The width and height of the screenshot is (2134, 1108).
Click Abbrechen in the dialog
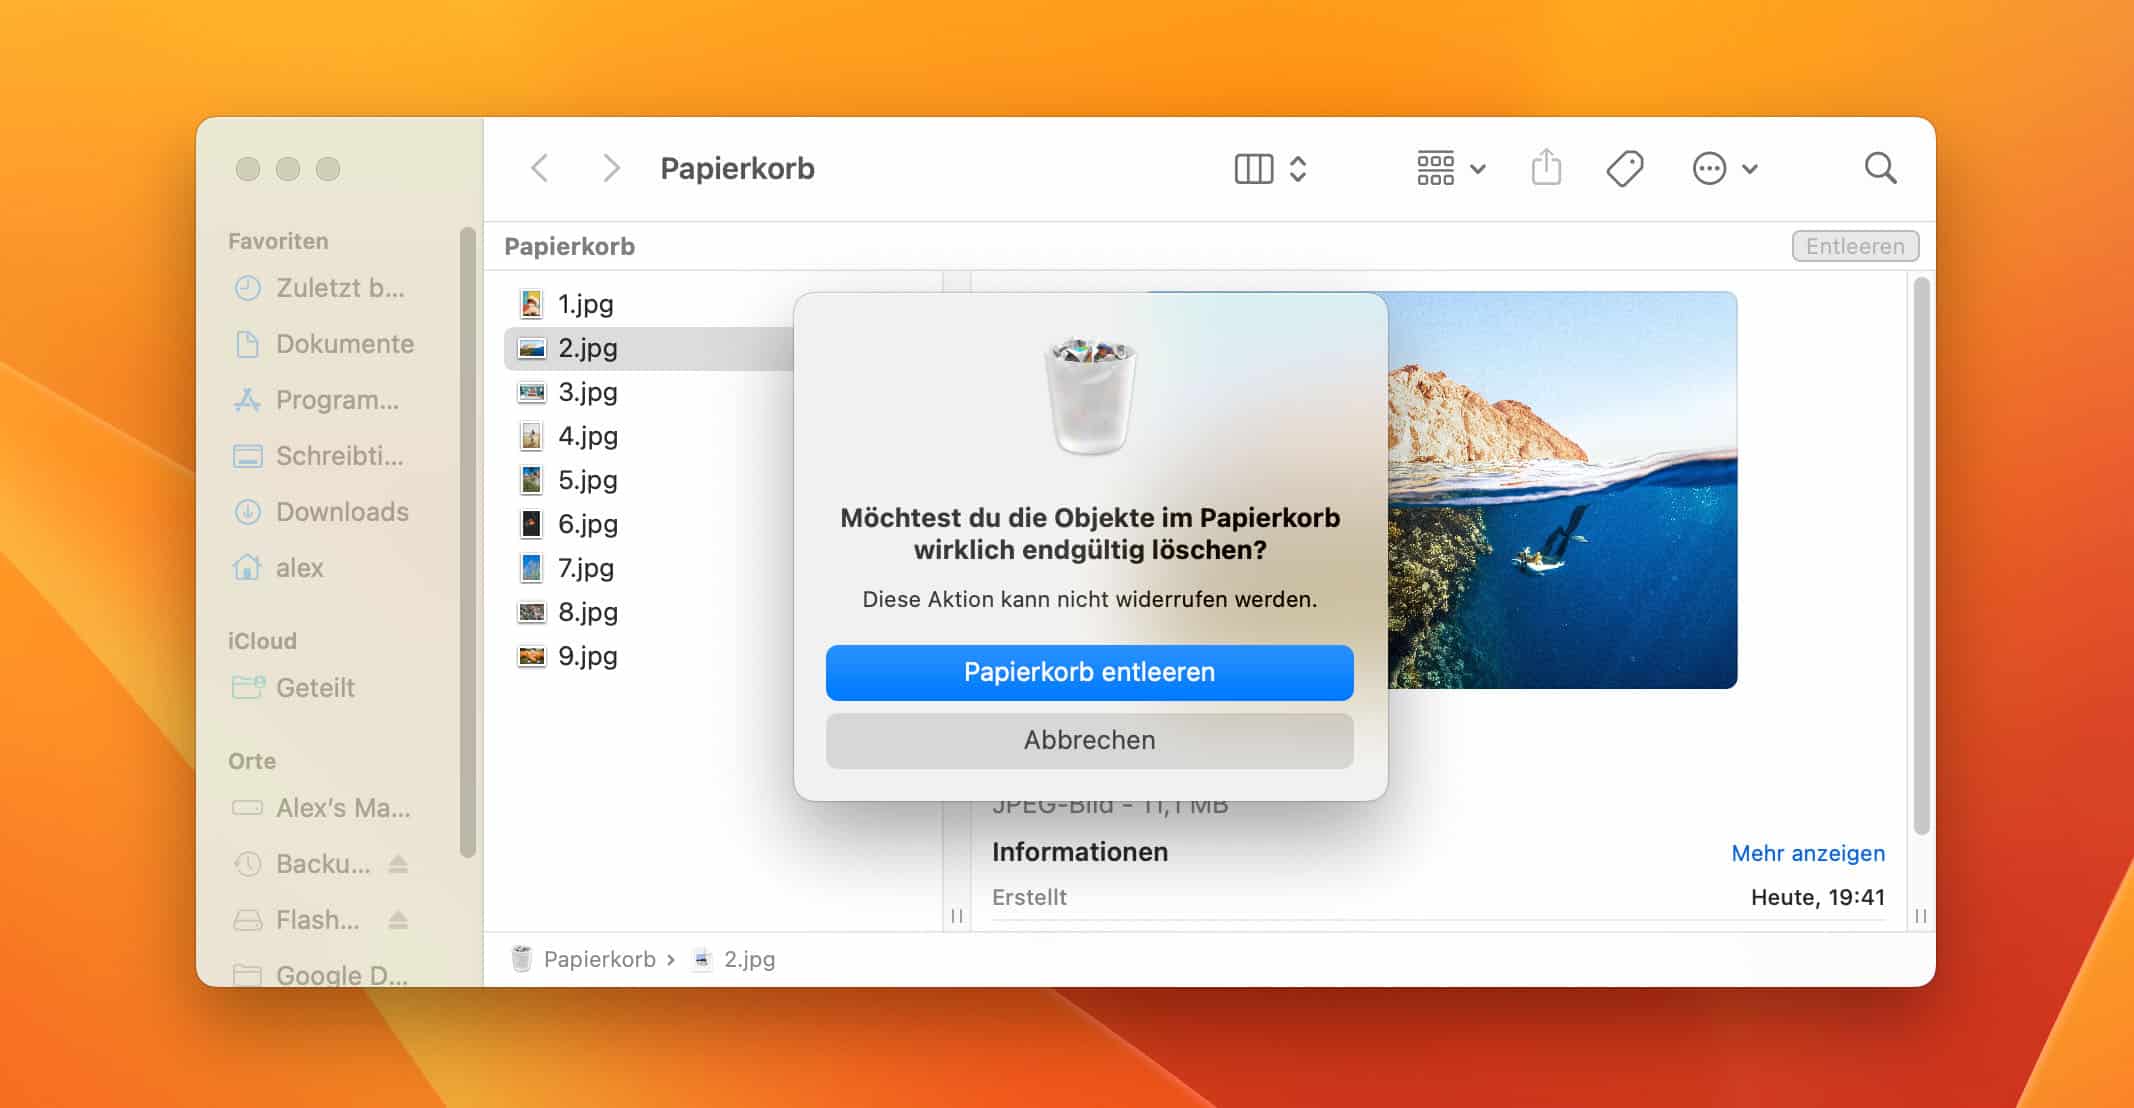tap(1089, 740)
